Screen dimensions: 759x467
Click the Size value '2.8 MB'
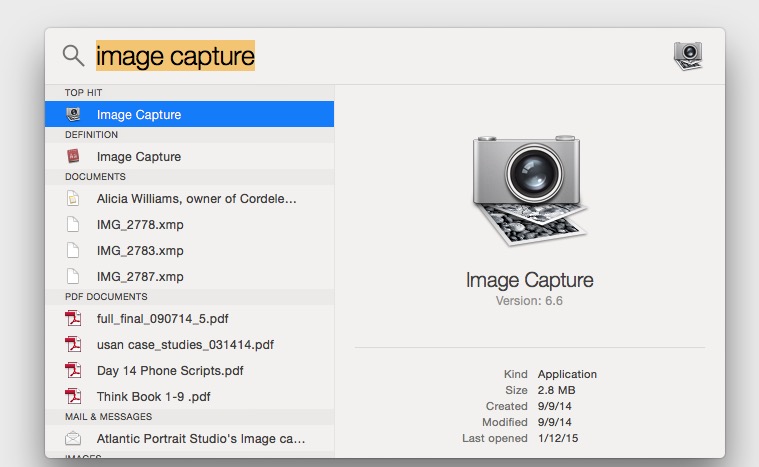556,390
